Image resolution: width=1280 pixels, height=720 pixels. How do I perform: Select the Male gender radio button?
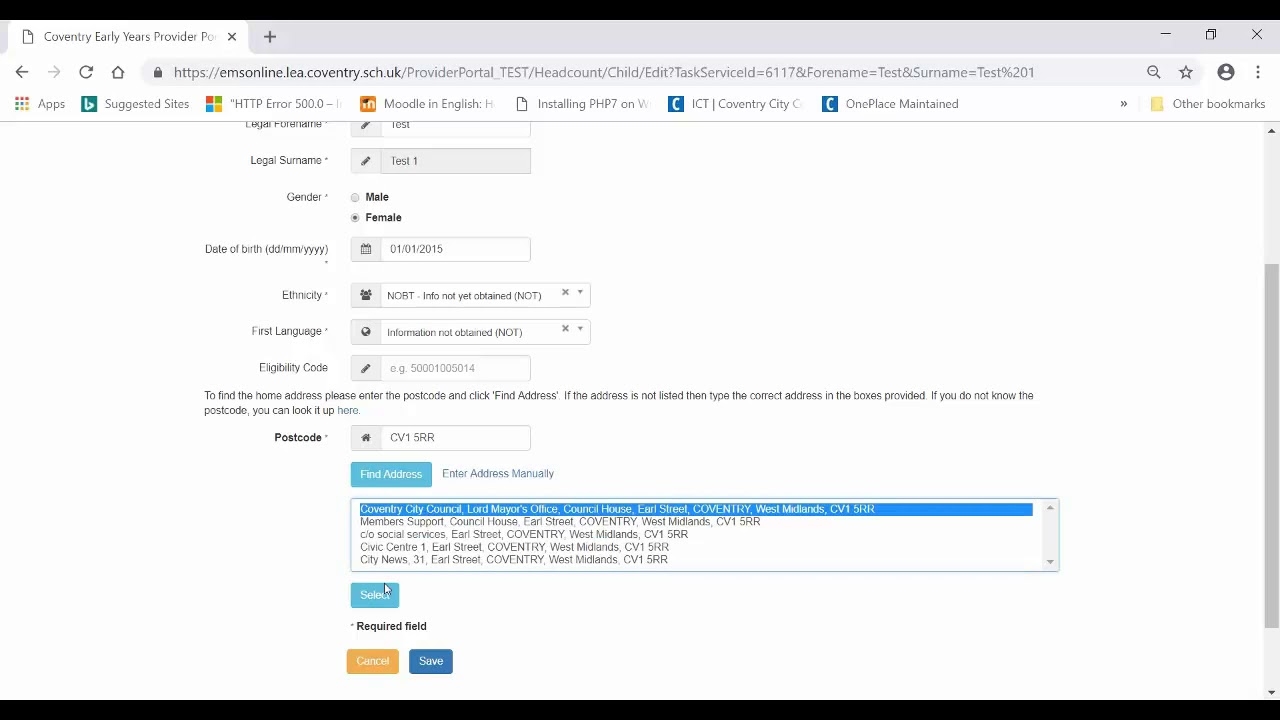pos(355,197)
